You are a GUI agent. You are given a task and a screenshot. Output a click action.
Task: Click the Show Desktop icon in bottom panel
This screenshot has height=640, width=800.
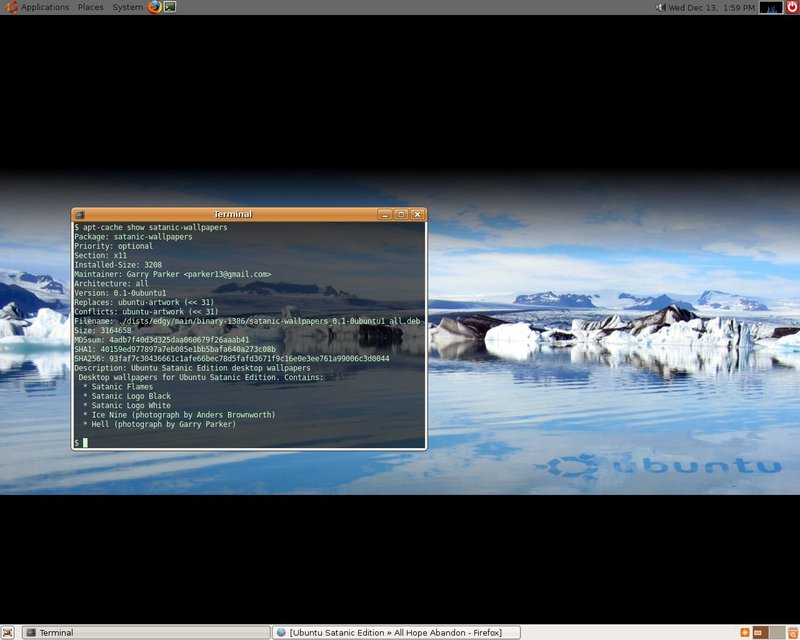[x=9, y=632]
